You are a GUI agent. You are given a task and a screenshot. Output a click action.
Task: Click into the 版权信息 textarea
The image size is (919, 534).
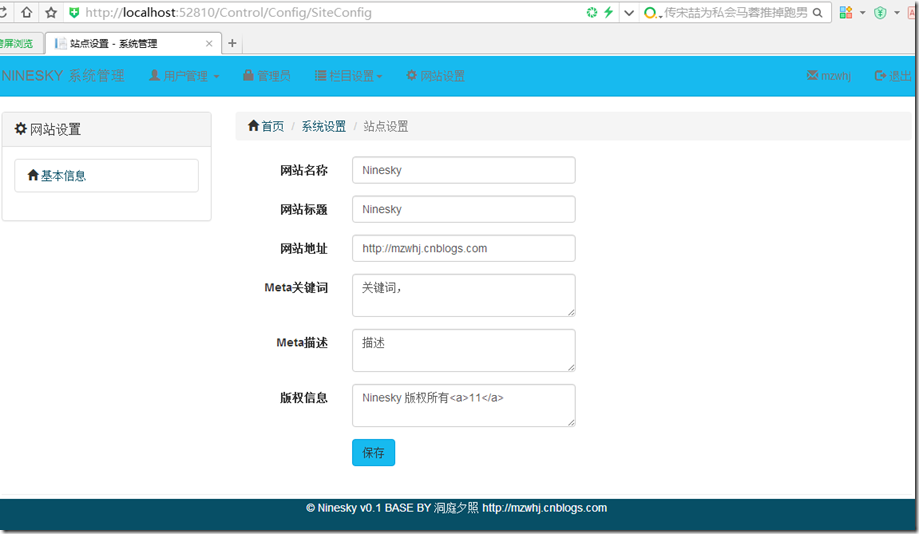463,405
